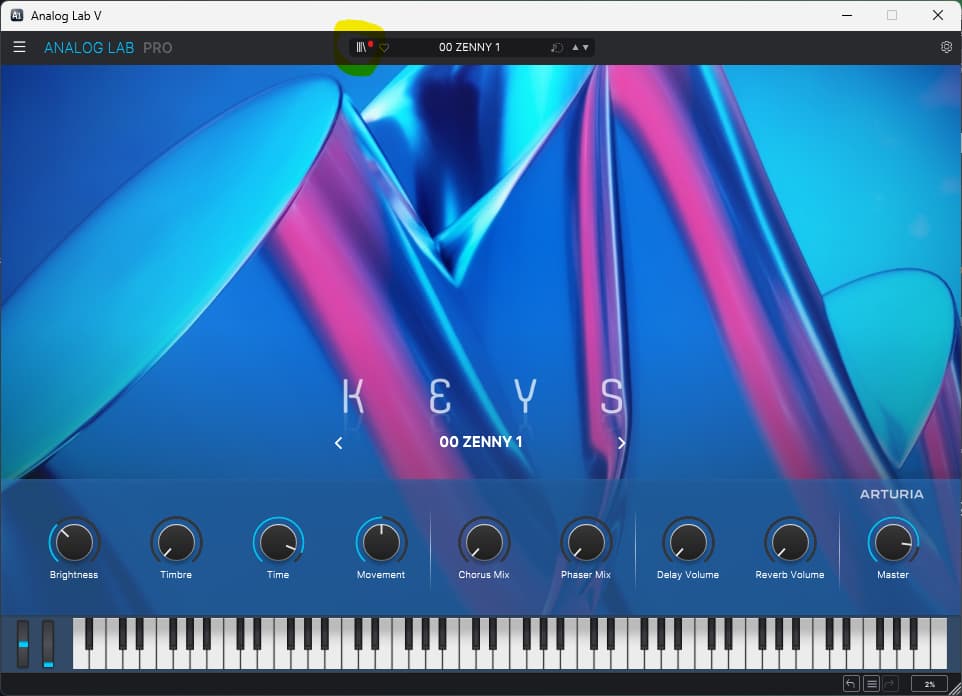Like the preset with the heart icon
The height and width of the screenshot is (696, 962).
coord(384,48)
